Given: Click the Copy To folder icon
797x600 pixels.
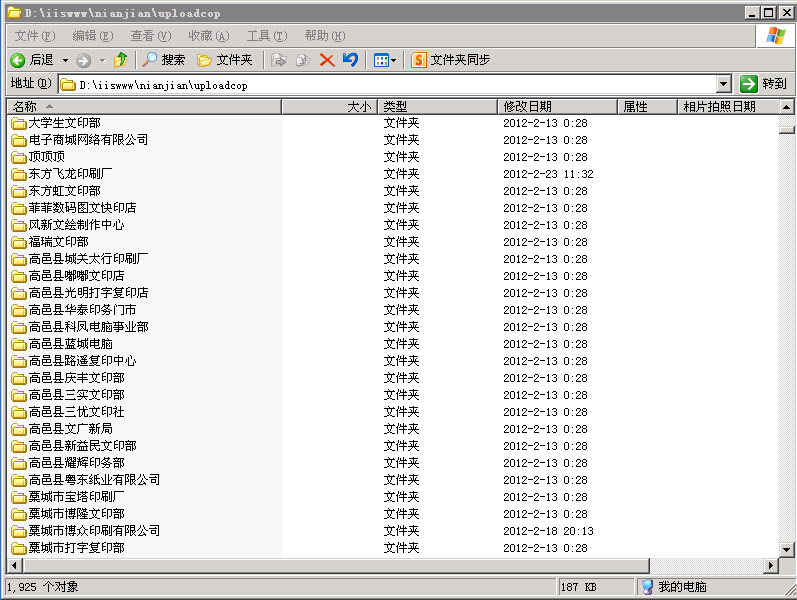Looking at the screenshot, I should pyautogui.click(x=303, y=60).
